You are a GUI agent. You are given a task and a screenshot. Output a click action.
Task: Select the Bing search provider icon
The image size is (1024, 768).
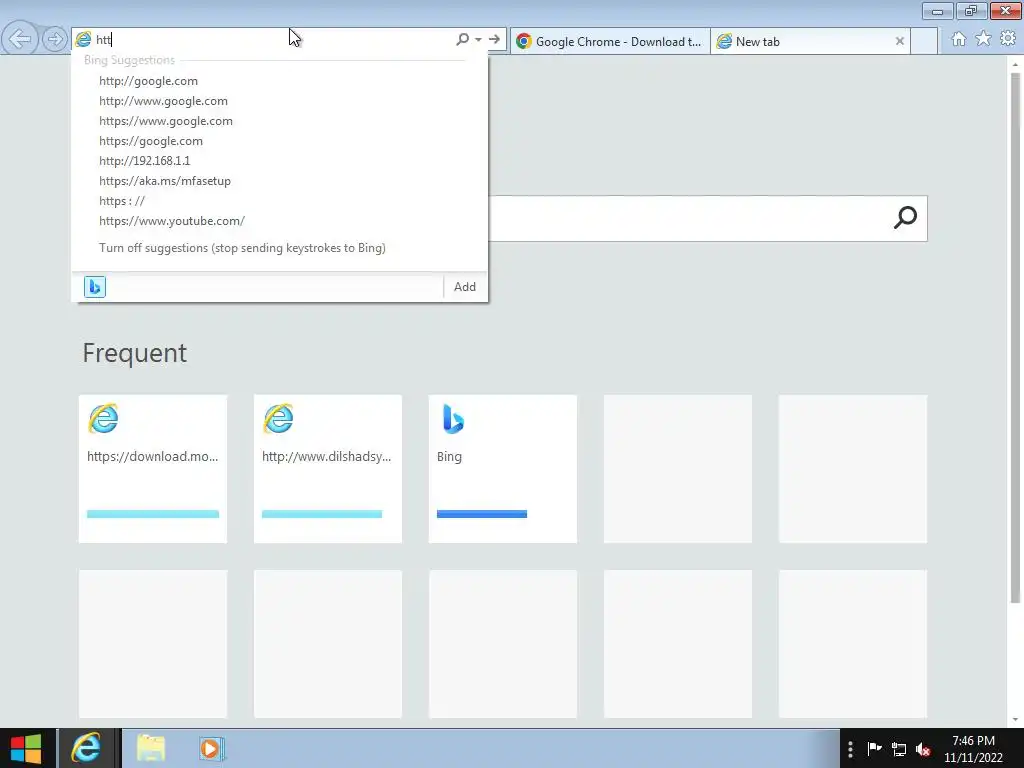click(95, 287)
